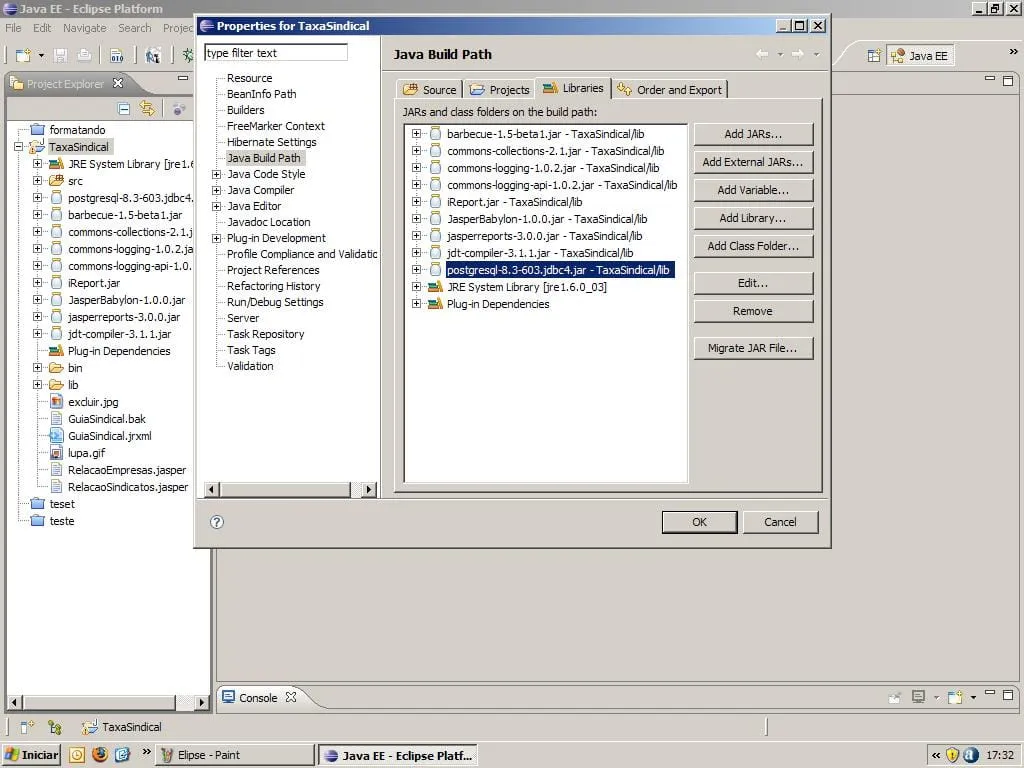Click the Save icon in the toolbar
The width and height of the screenshot is (1024, 768).
[x=61, y=56]
